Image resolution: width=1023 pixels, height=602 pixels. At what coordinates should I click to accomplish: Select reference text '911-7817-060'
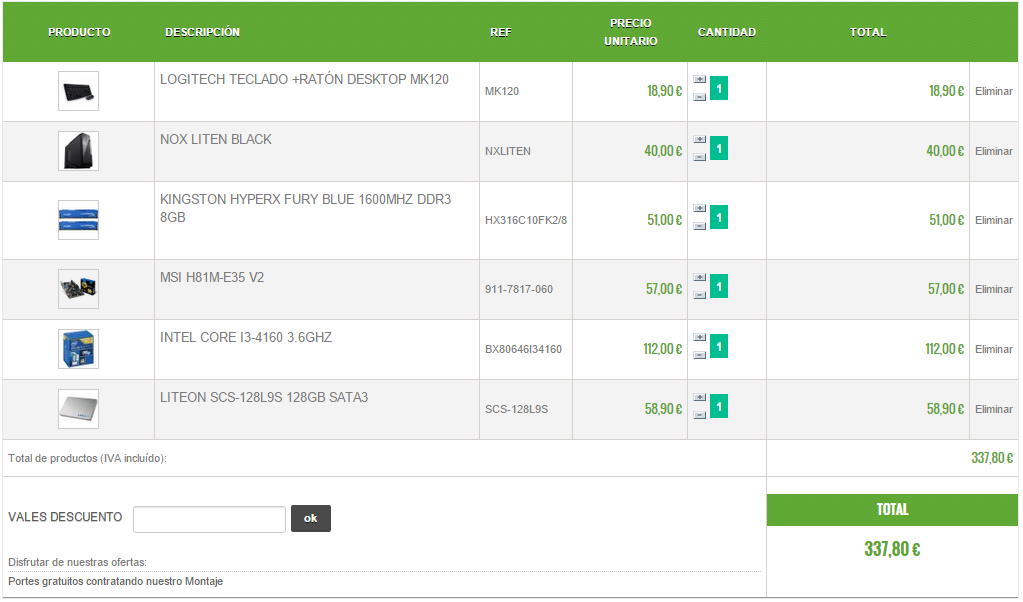click(x=519, y=290)
